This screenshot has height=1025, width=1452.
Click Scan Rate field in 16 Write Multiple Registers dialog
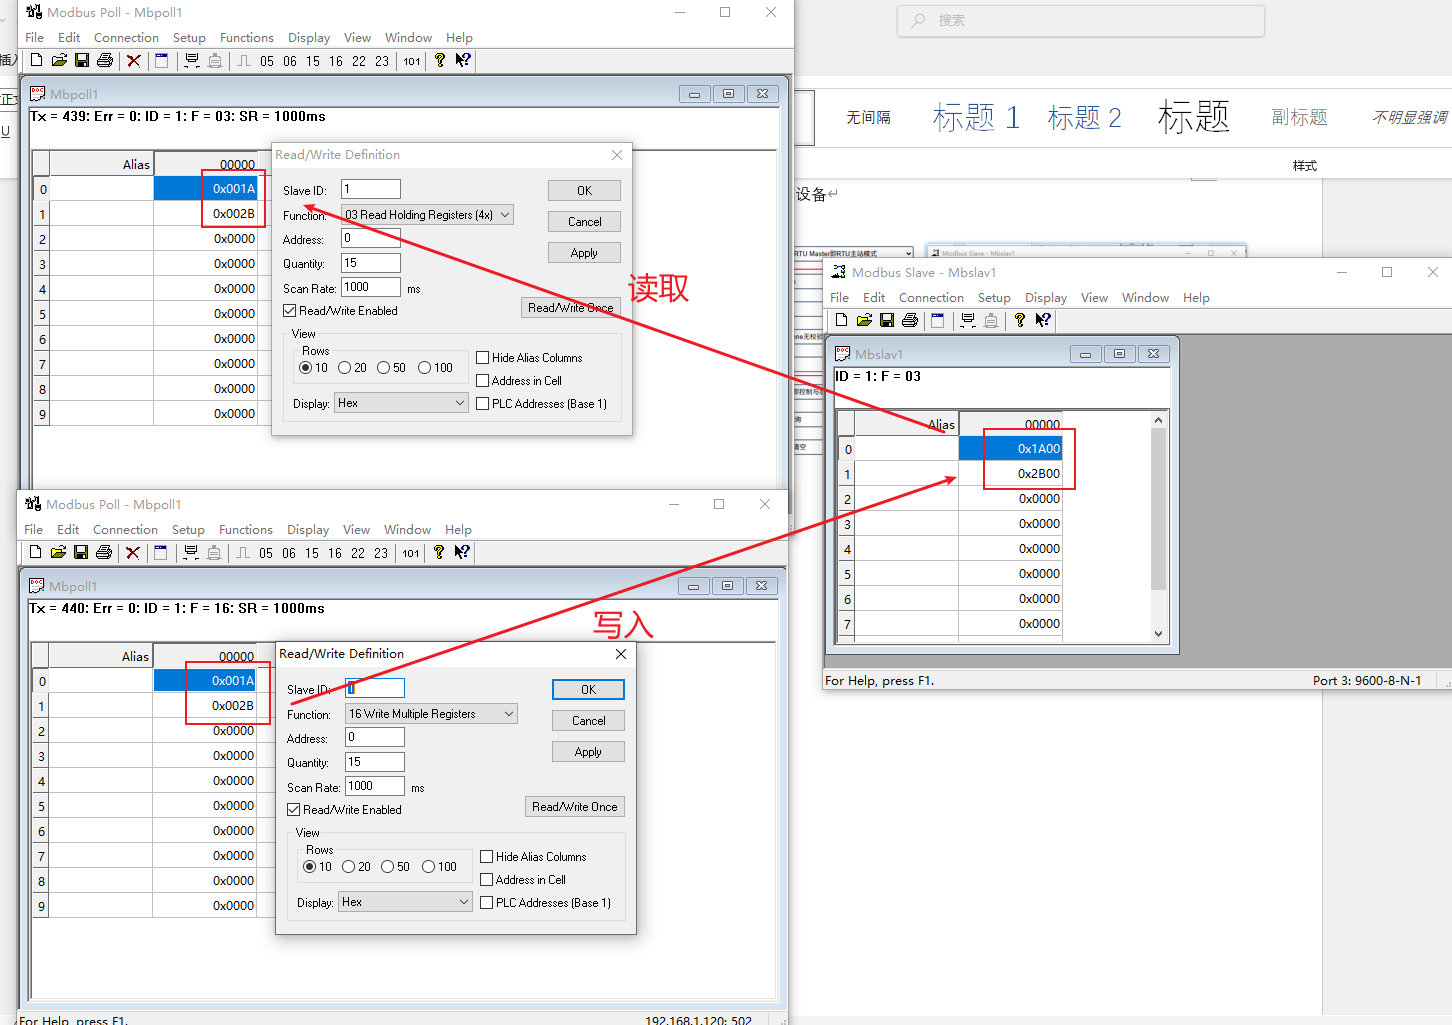click(x=375, y=786)
